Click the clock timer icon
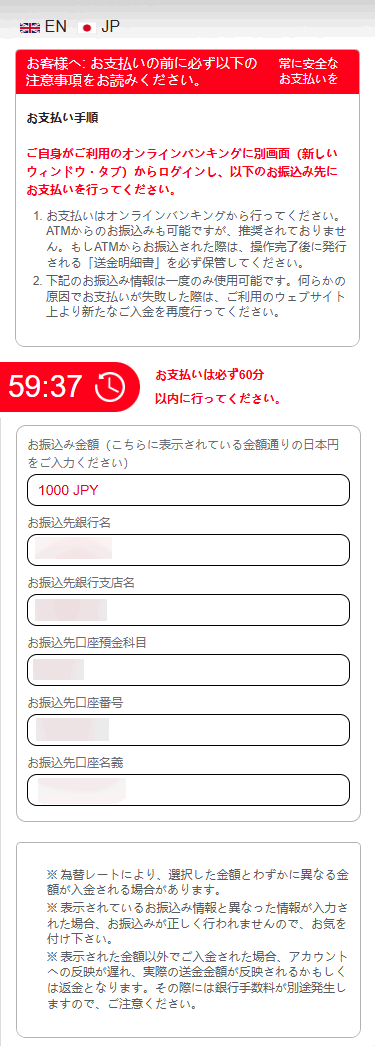 coord(110,388)
